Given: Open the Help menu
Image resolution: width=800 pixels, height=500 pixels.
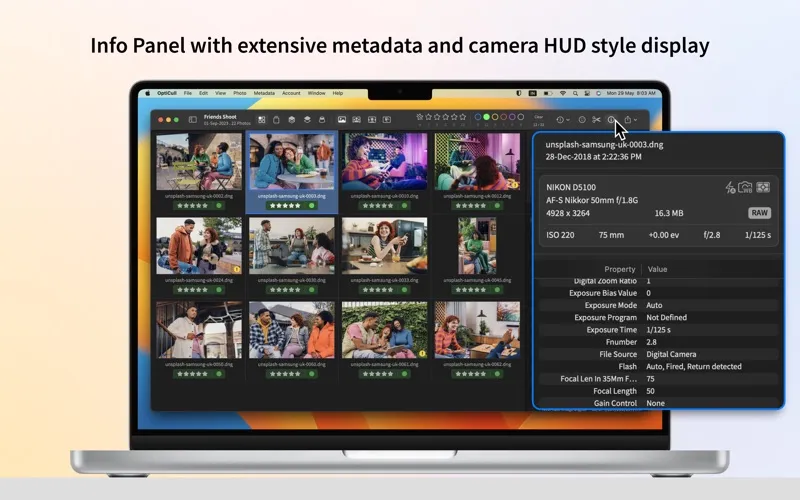Looking at the screenshot, I should (338, 93).
